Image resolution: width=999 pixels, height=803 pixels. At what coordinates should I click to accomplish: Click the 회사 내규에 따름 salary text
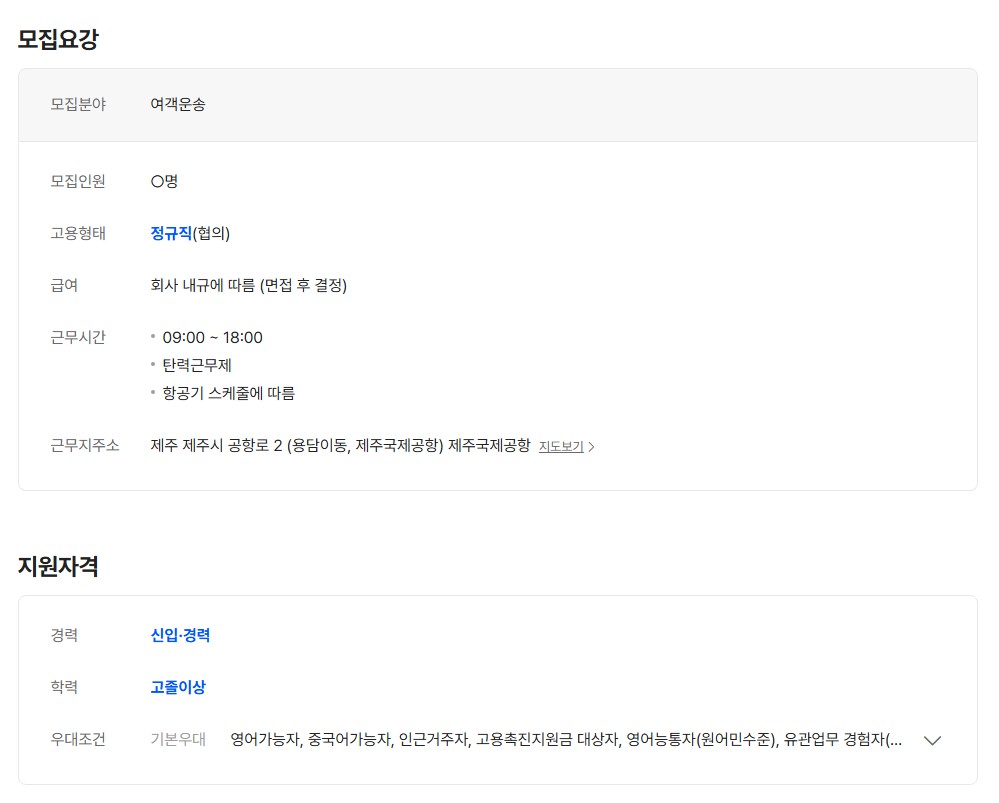(x=248, y=285)
